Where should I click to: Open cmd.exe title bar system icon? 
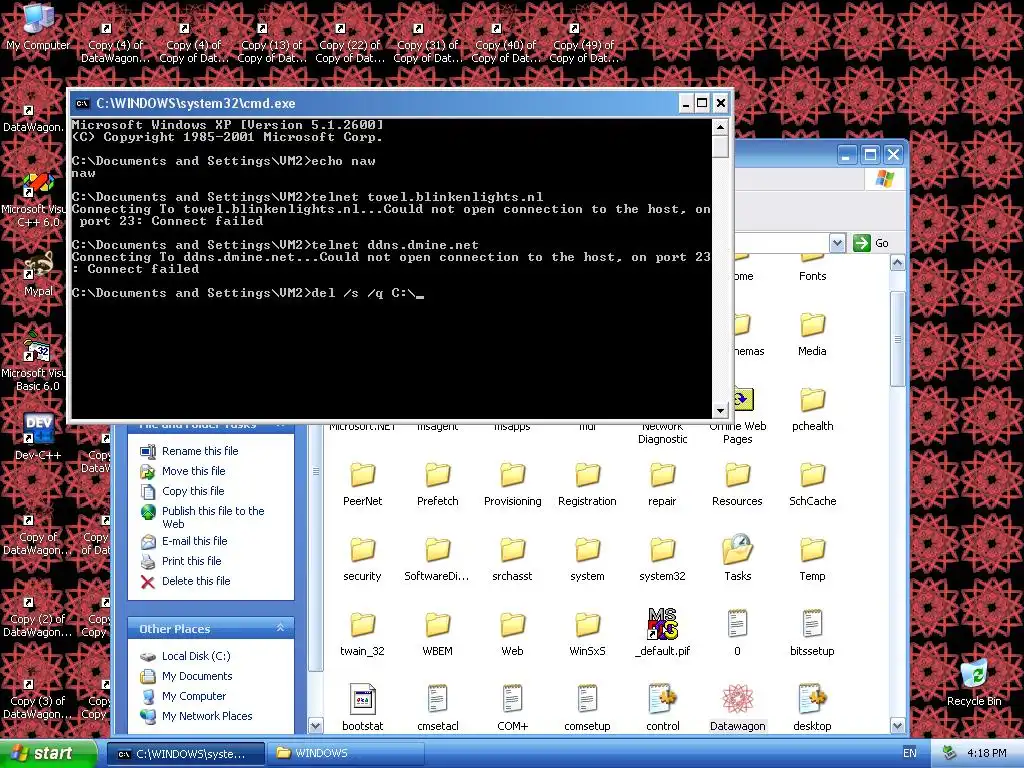[82, 103]
